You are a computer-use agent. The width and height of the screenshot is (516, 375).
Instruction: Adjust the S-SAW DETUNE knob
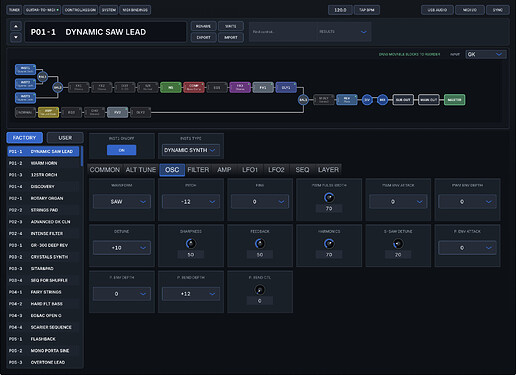398,243
